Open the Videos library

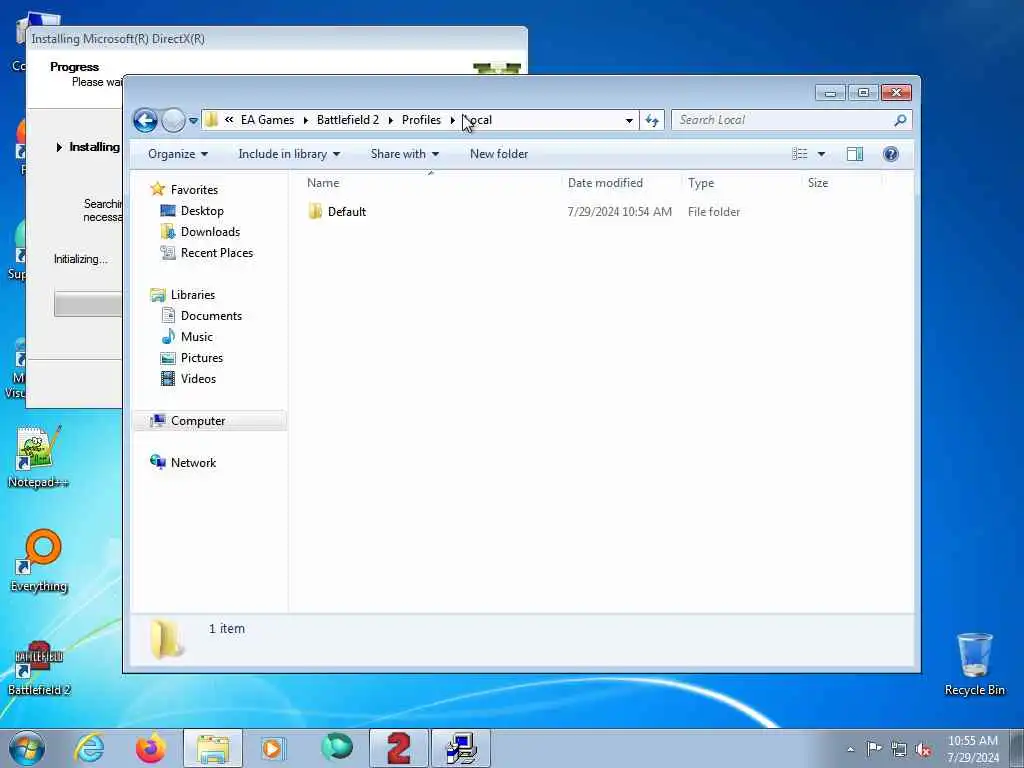click(x=198, y=379)
